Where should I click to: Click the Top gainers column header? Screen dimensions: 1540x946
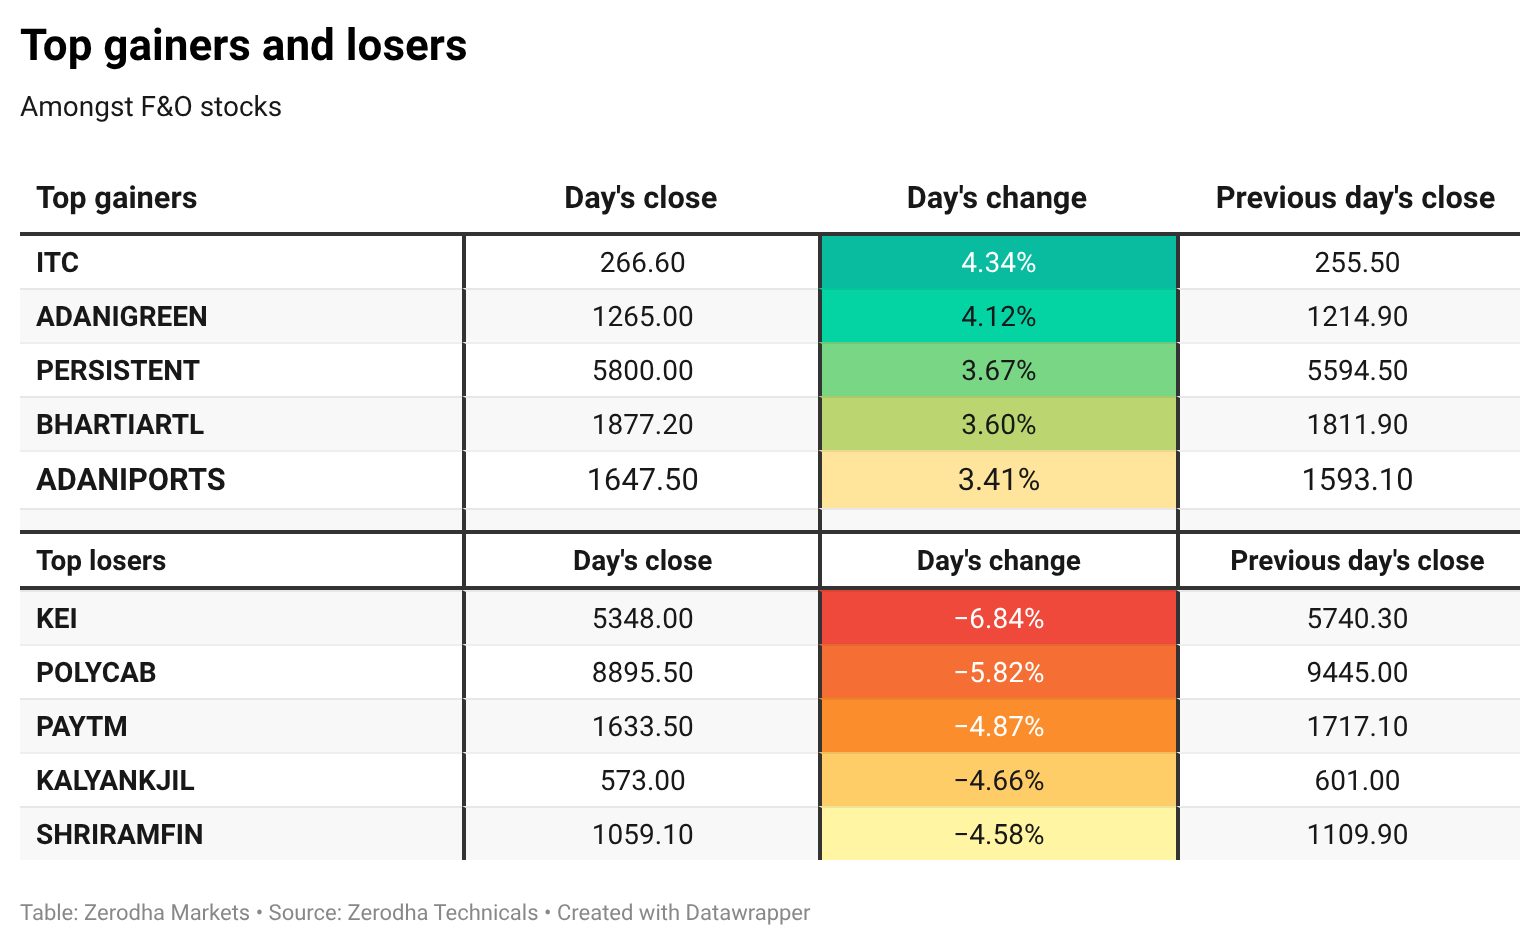(x=117, y=198)
